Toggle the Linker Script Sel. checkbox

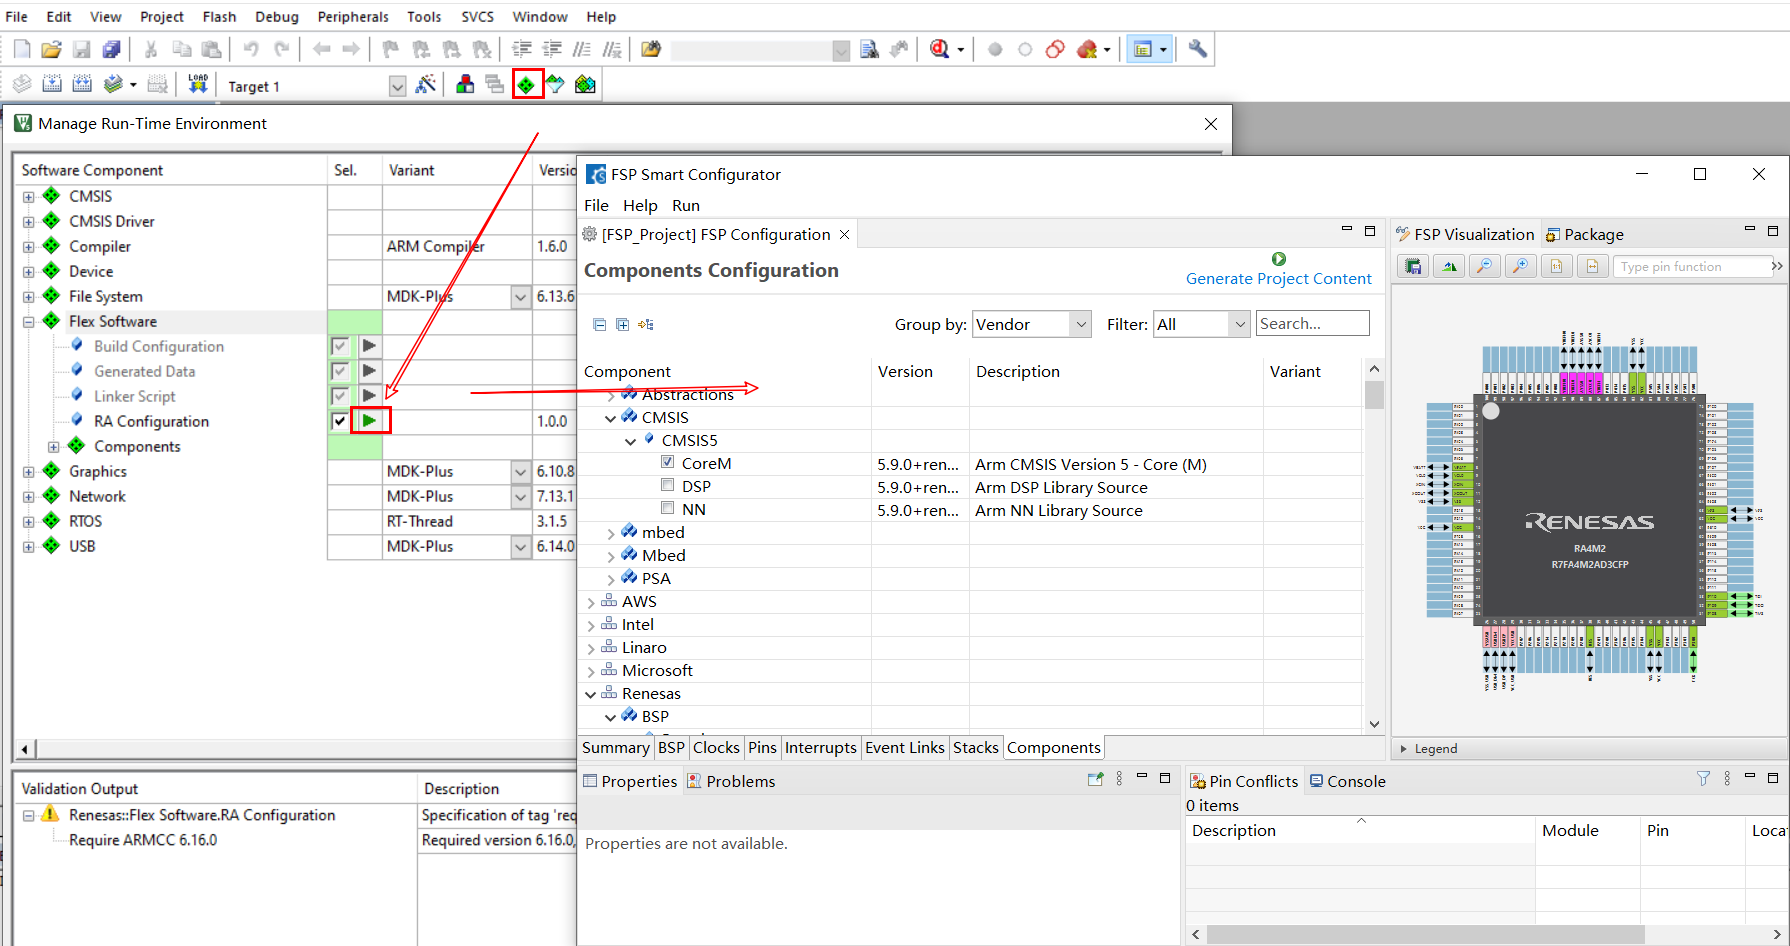pos(340,396)
